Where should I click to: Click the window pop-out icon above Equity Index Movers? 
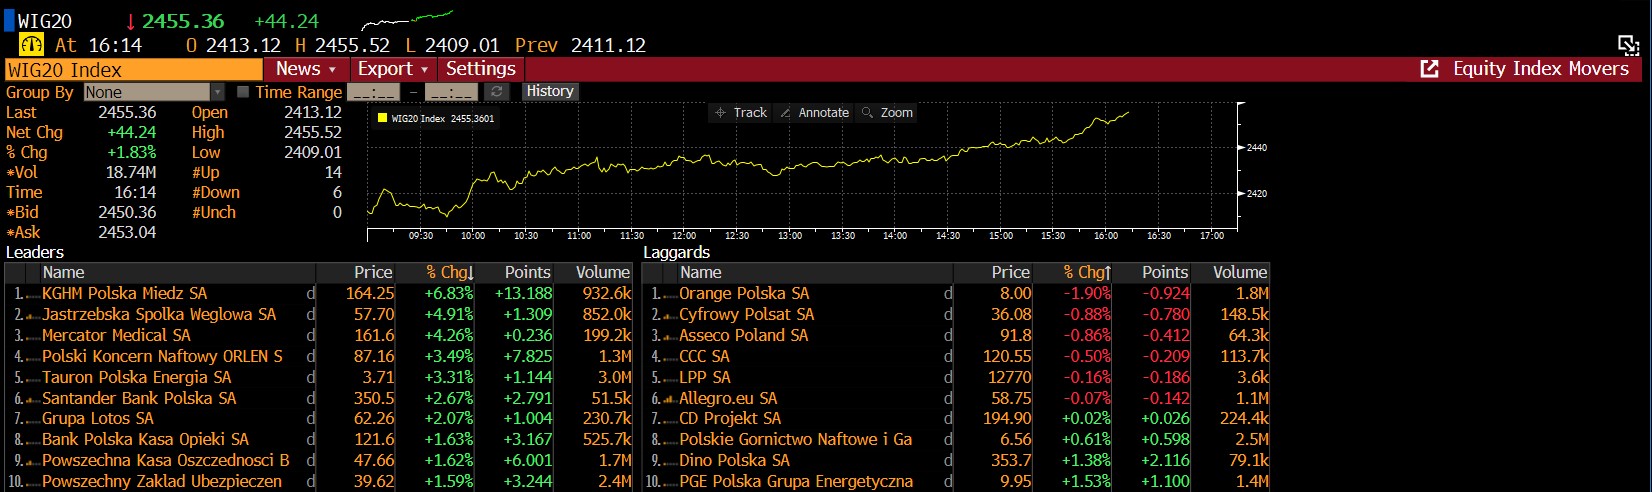[1629, 45]
